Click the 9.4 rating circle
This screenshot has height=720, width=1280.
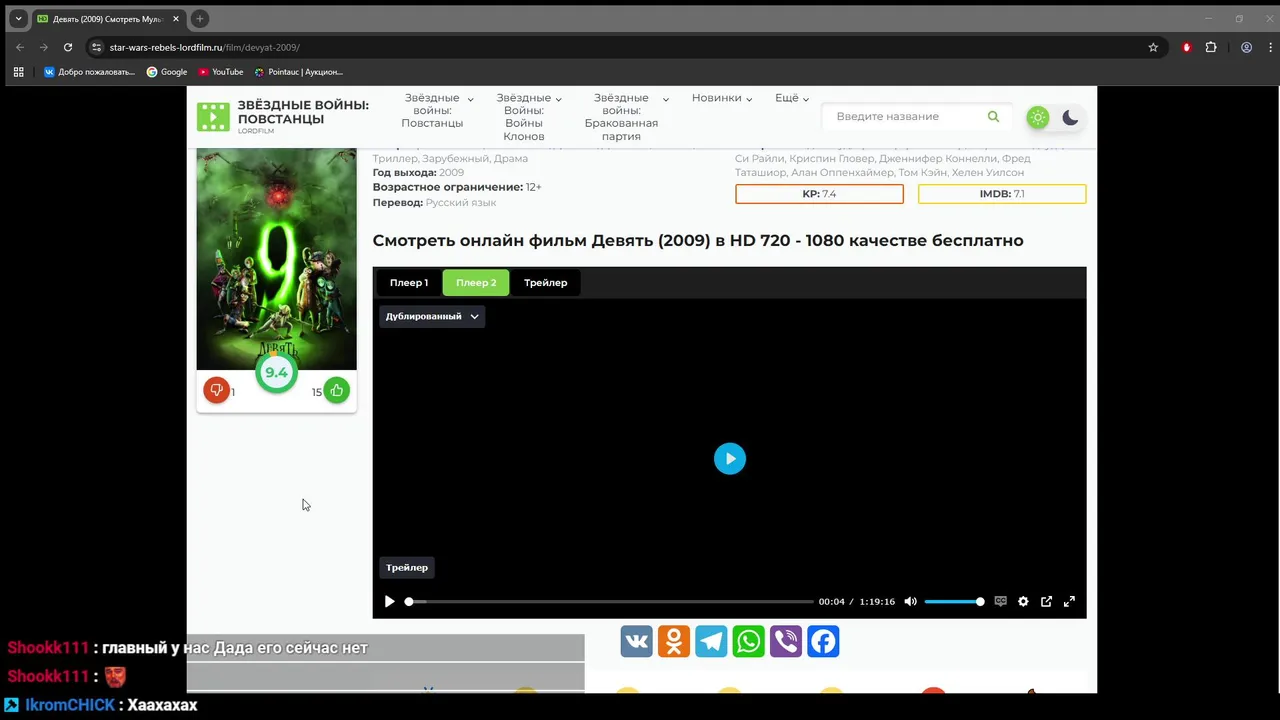pos(277,372)
